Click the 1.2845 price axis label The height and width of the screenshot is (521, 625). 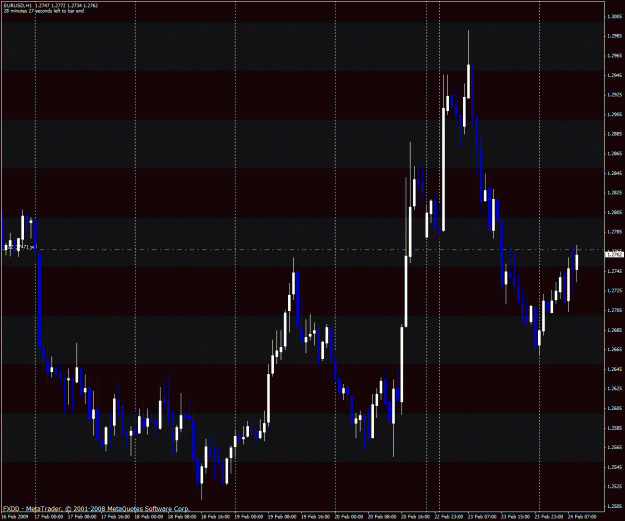tap(614, 173)
